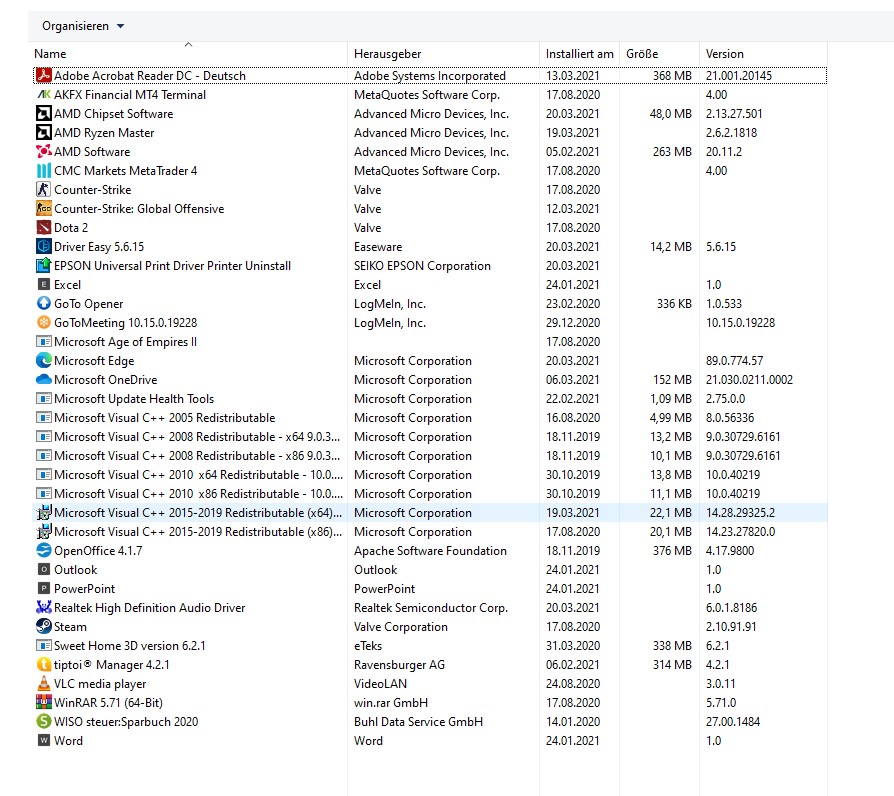Click install date 14.01.2020
This screenshot has width=894, height=796.
[x=572, y=722]
